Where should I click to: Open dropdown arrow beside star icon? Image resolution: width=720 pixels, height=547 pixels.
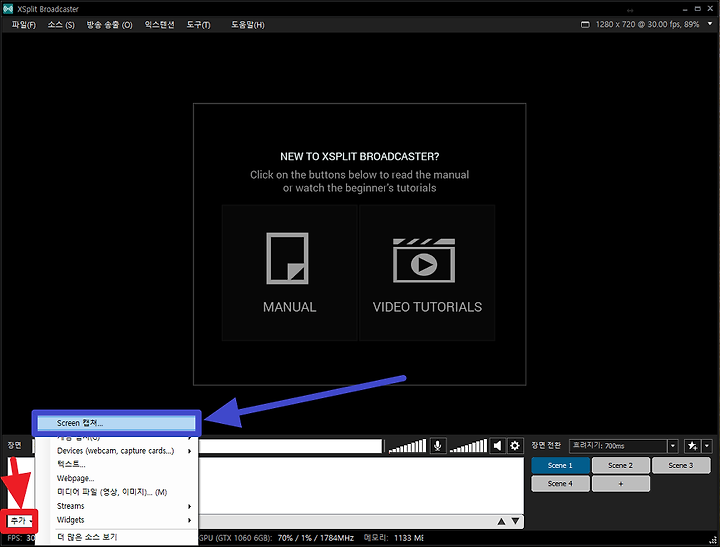tap(707, 445)
